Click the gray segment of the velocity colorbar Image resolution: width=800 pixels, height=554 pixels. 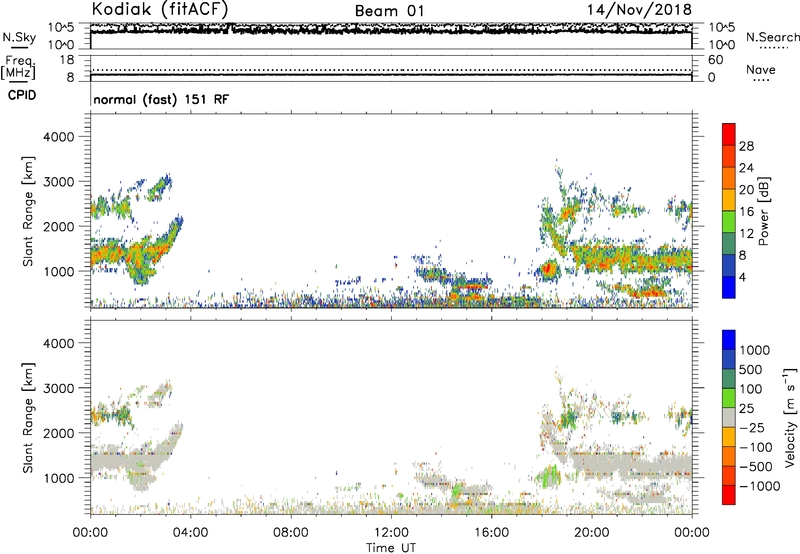tap(729, 418)
